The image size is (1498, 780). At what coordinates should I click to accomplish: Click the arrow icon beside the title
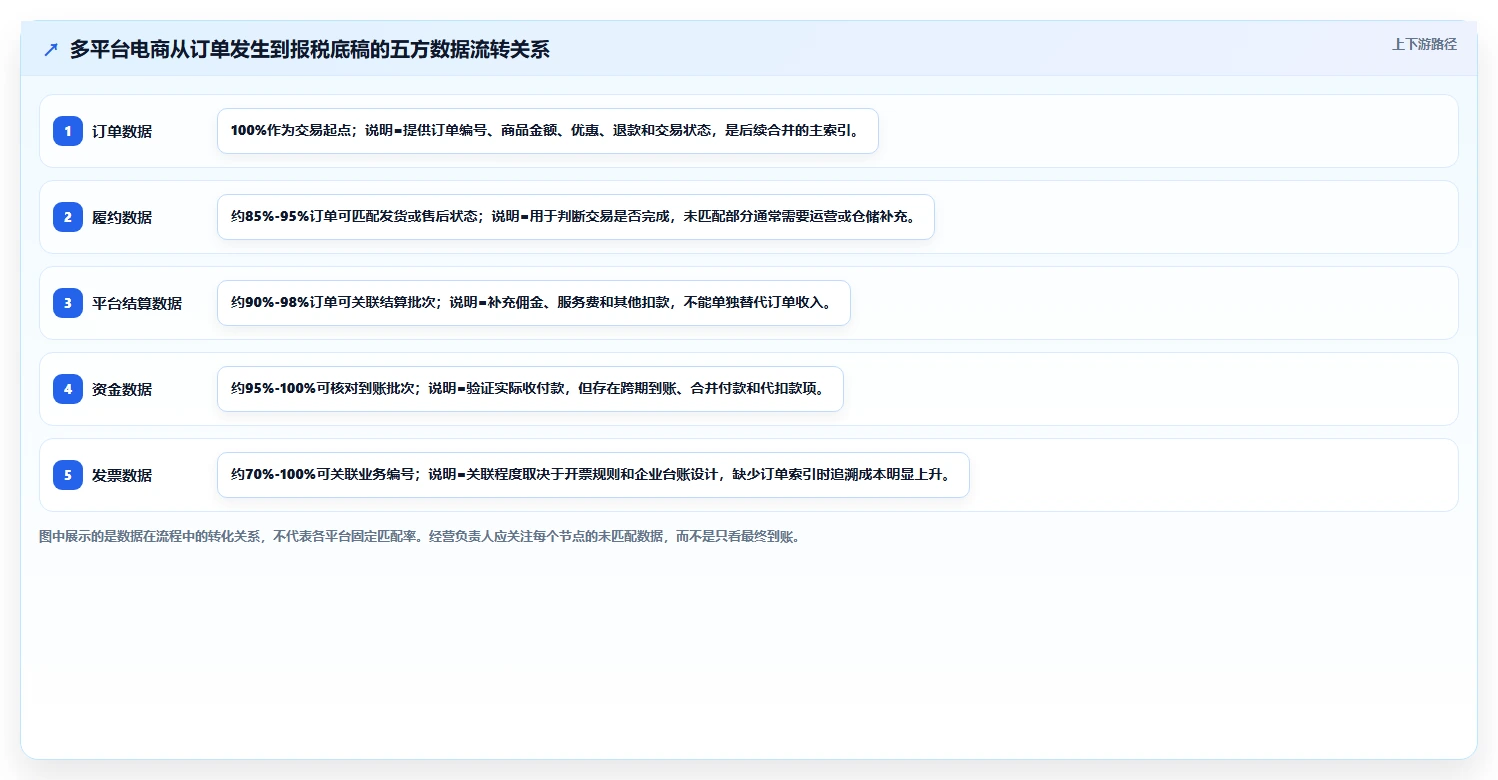point(51,50)
